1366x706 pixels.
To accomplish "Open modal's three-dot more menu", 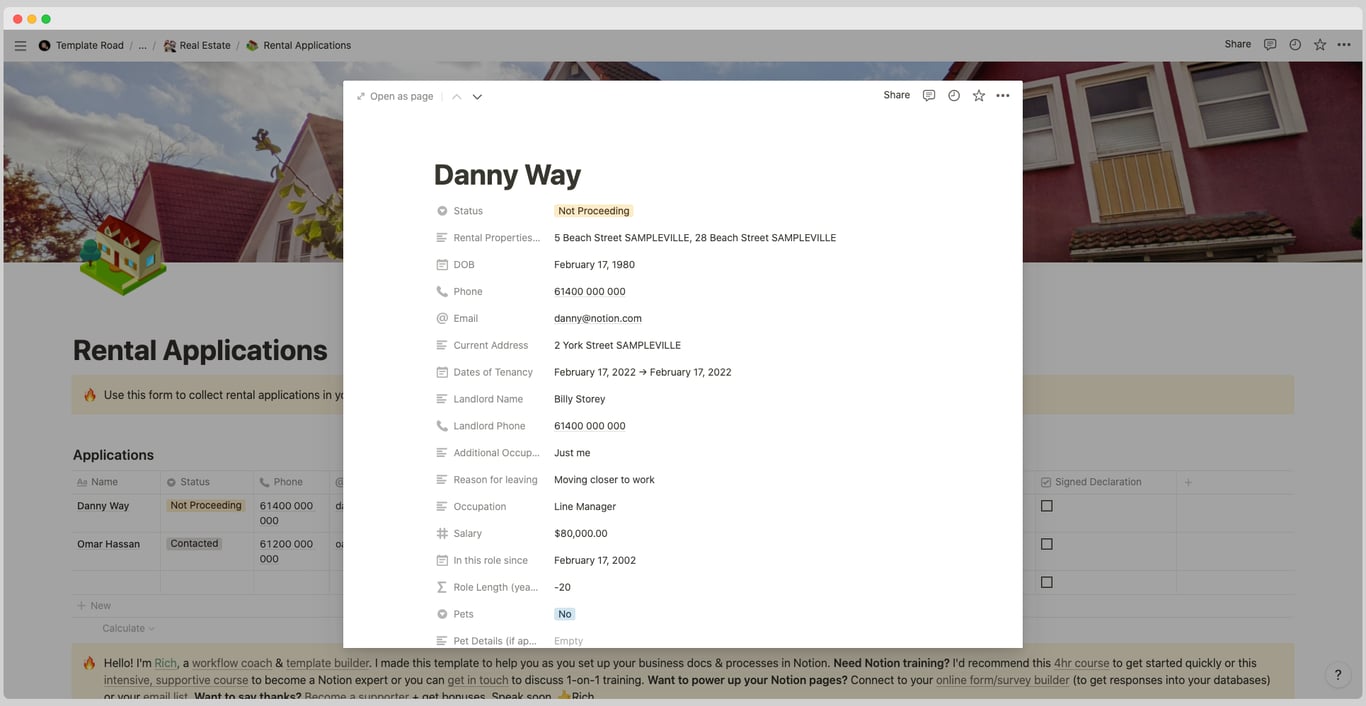I will 1003,95.
